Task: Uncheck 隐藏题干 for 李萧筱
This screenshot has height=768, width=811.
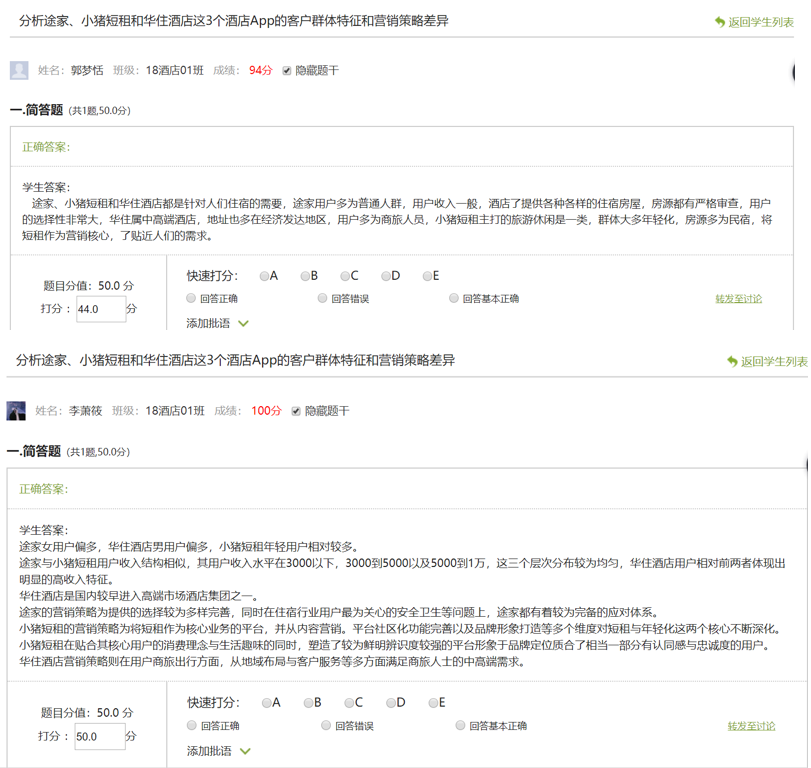Action: (x=296, y=411)
